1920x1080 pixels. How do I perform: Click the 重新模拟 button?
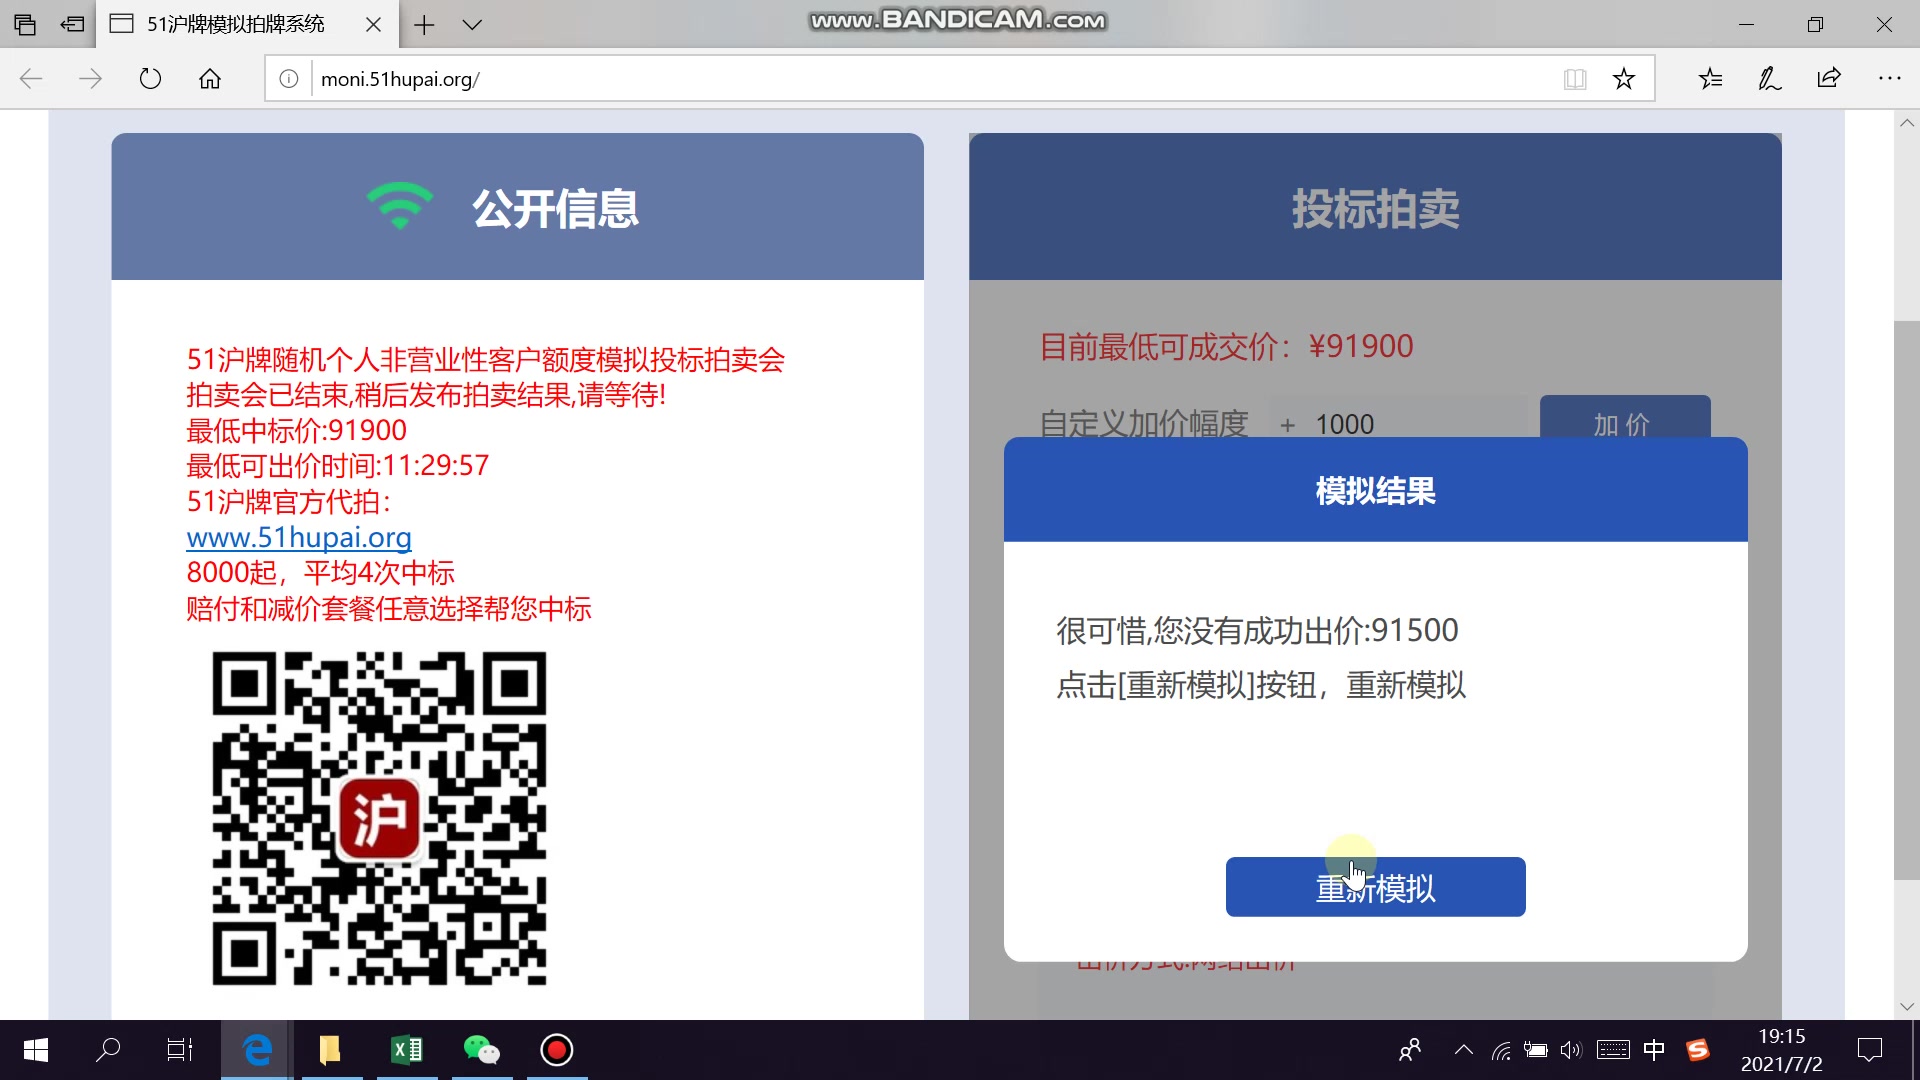pyautogui.click(x=1375, y=887)
